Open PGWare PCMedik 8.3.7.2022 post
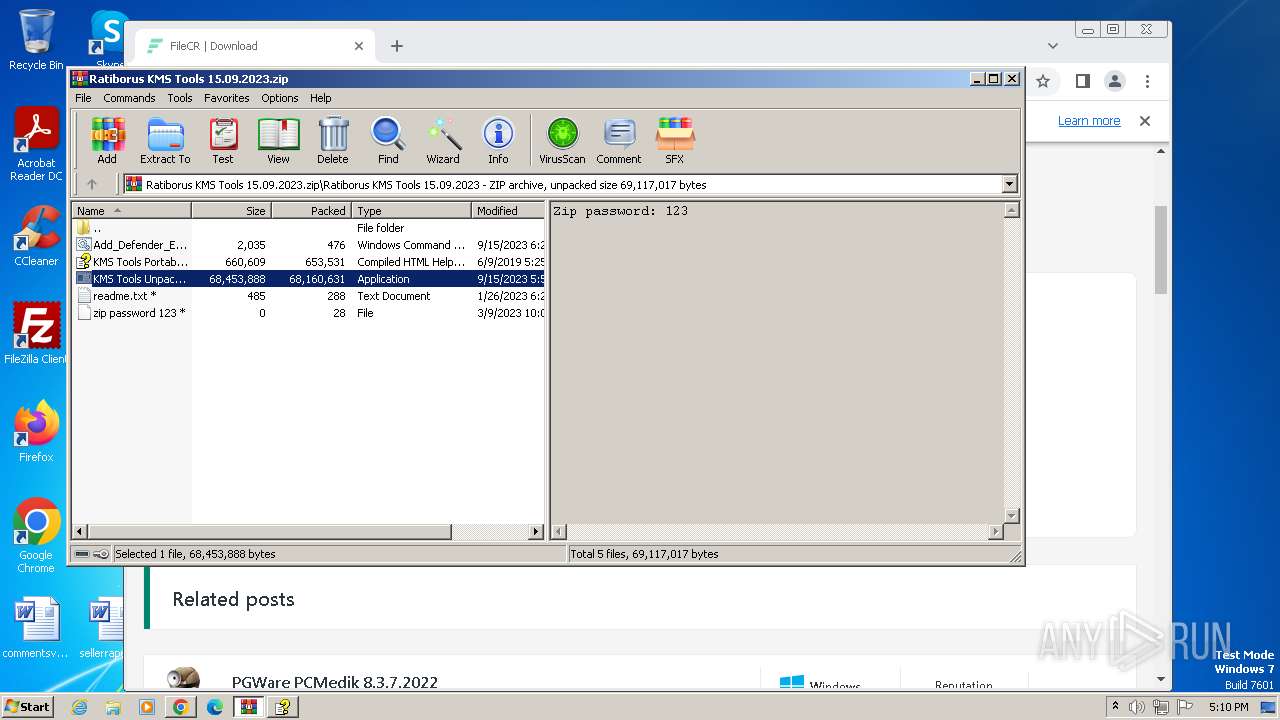This screenshot has width=1280, height=720. (335, 683)
